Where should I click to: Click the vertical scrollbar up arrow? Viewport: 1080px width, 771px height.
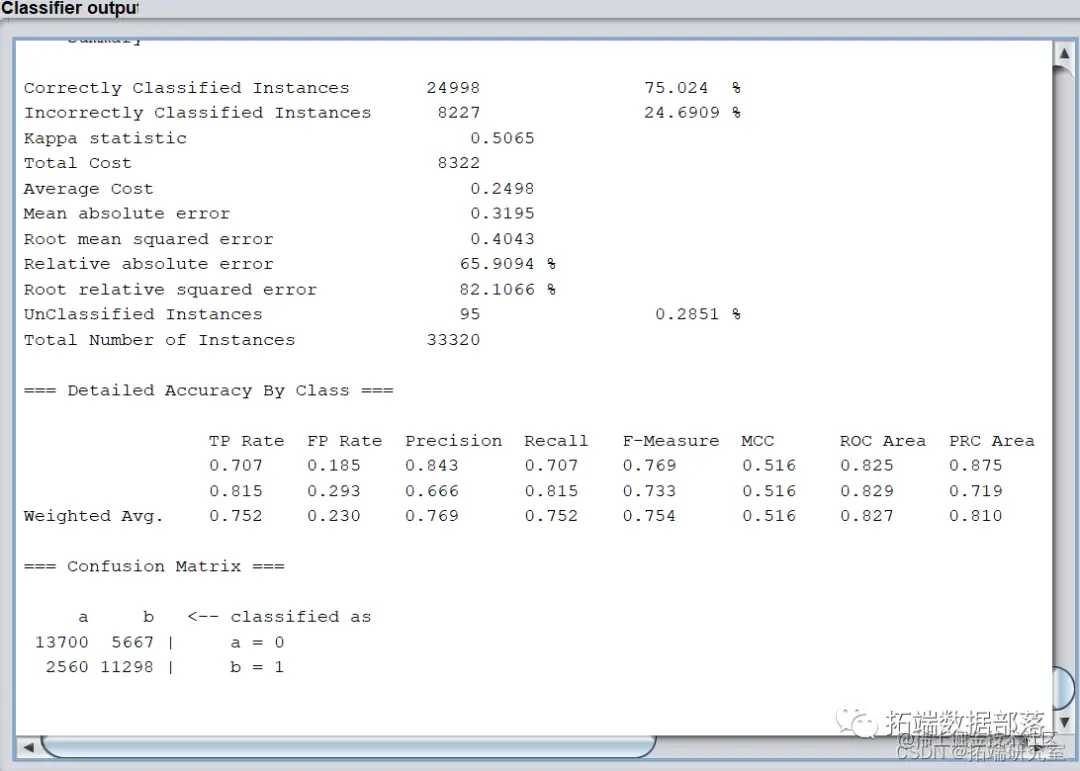coord(1064,54)
